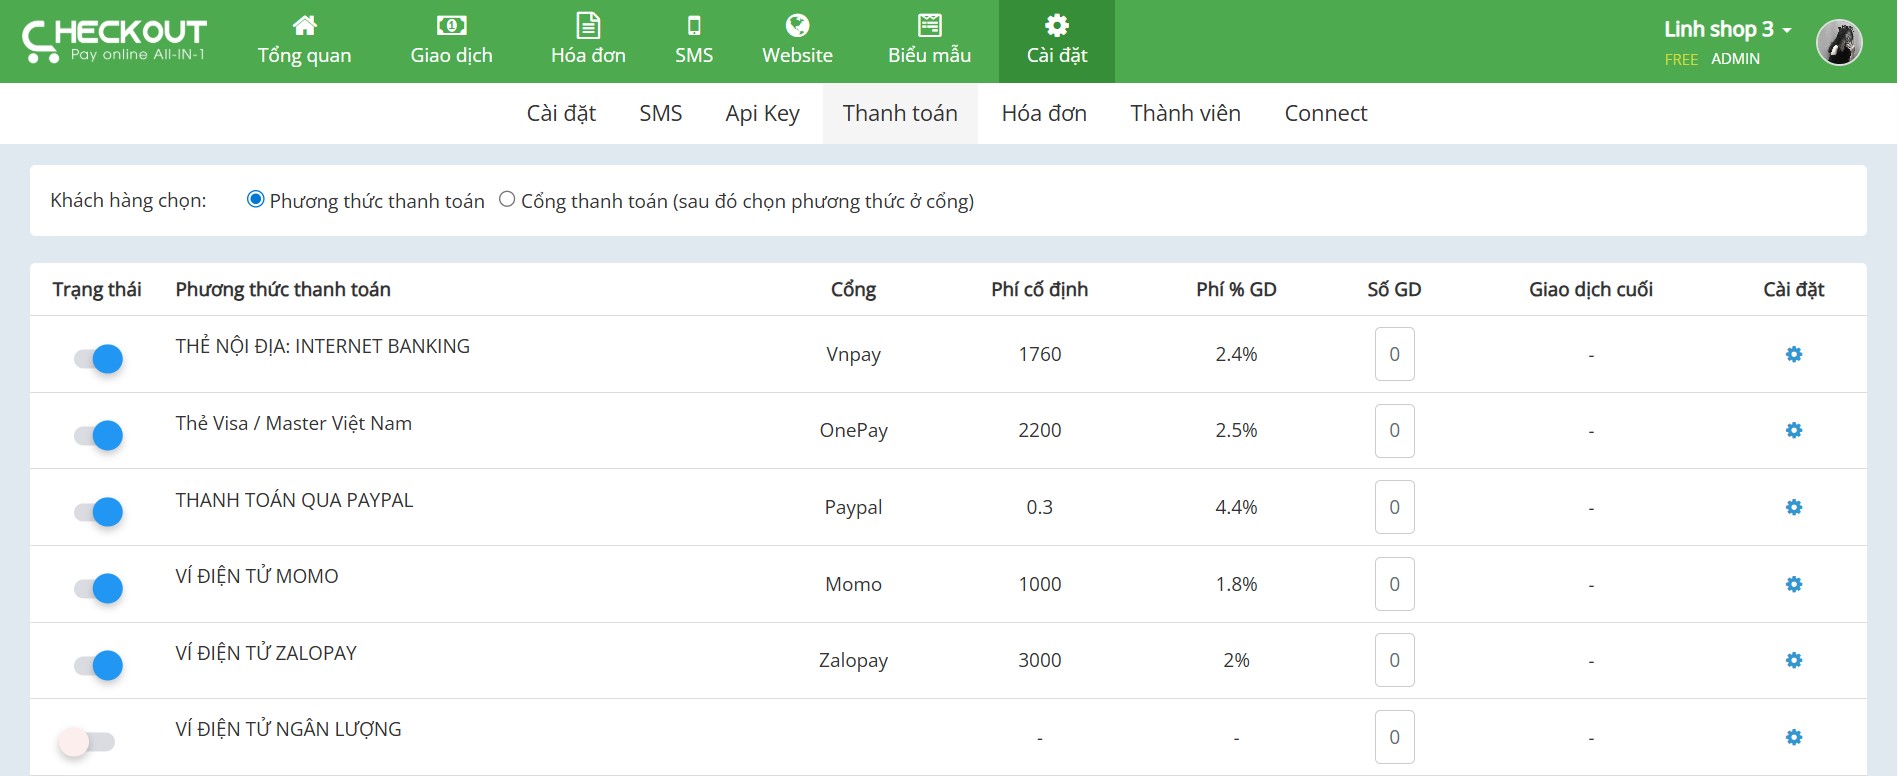Switch to Api Key sub-tab
Image resolution: width=1898 pixels, height=776 pixels.
(762, 113)
